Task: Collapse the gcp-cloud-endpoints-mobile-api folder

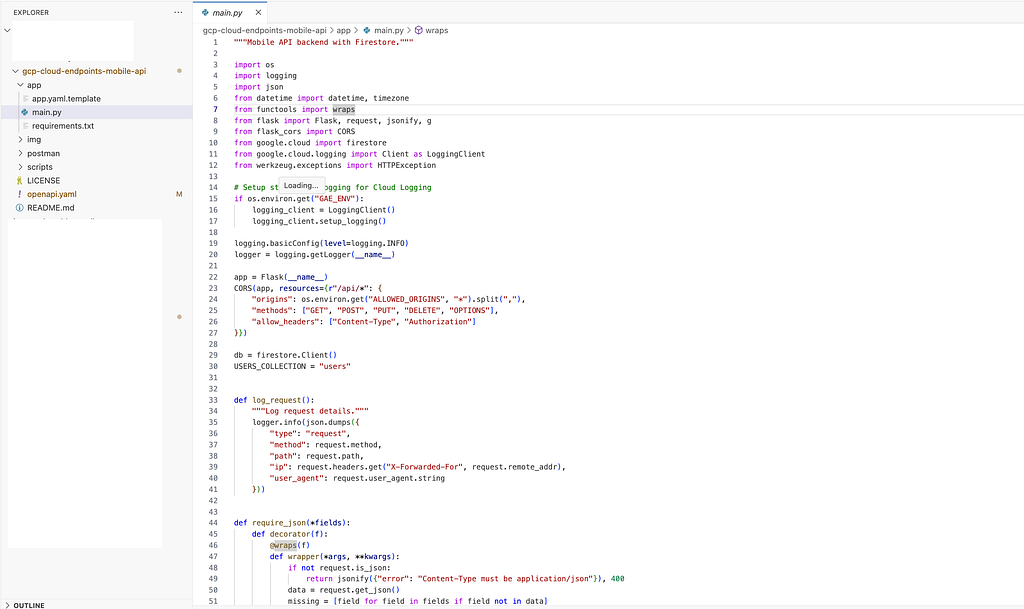Action: (16, 71)
